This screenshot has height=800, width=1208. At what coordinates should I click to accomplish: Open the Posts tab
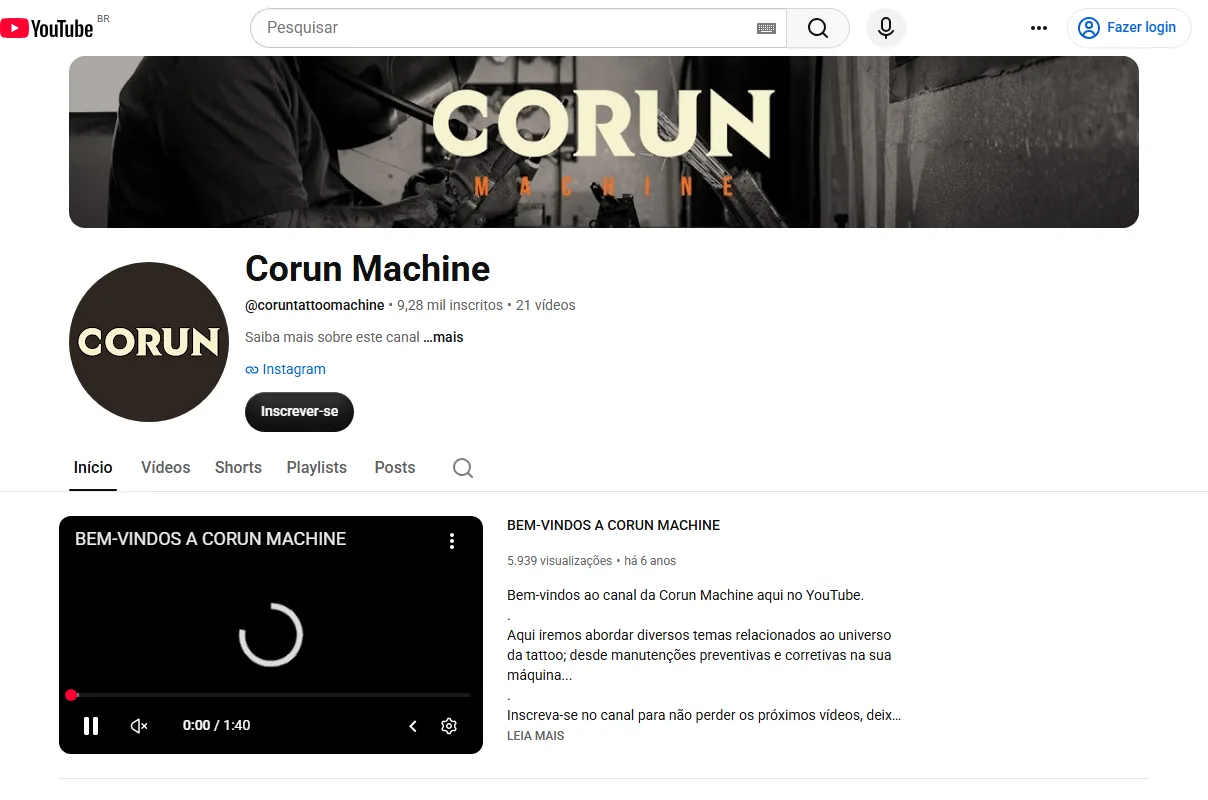click(395, 467)
